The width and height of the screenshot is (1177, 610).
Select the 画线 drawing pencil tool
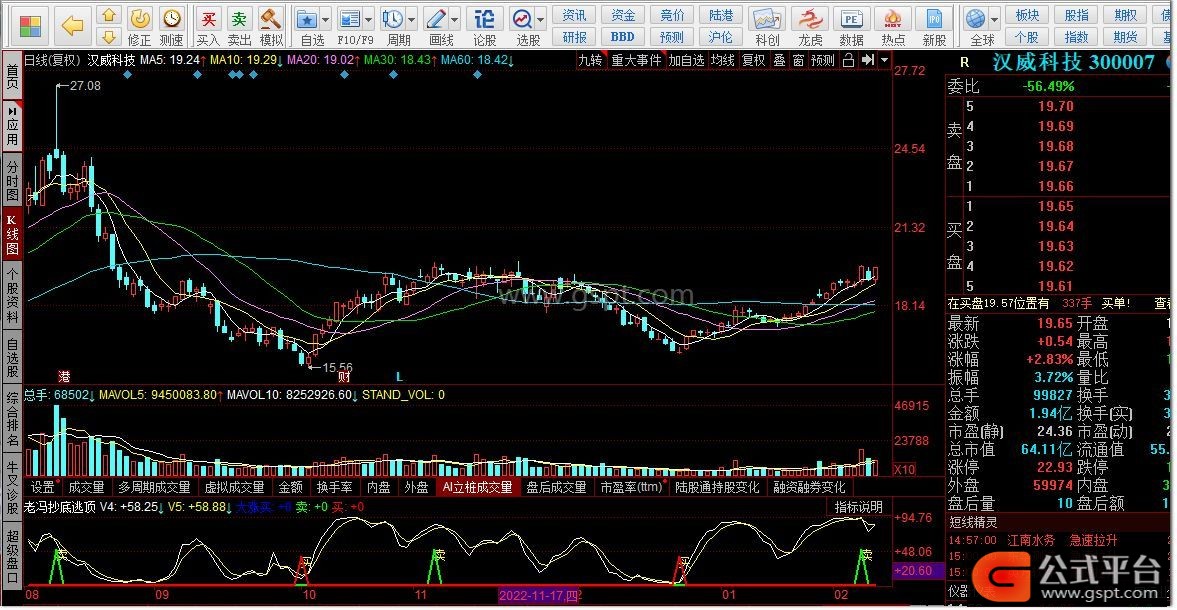pyautogui.click(x=436, y=19)
